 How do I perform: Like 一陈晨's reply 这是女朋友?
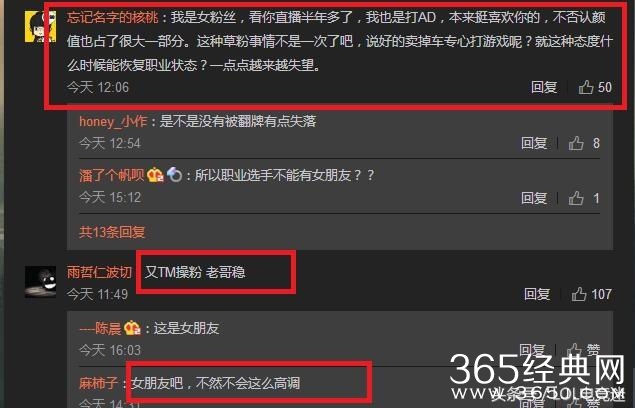(583, 350)
